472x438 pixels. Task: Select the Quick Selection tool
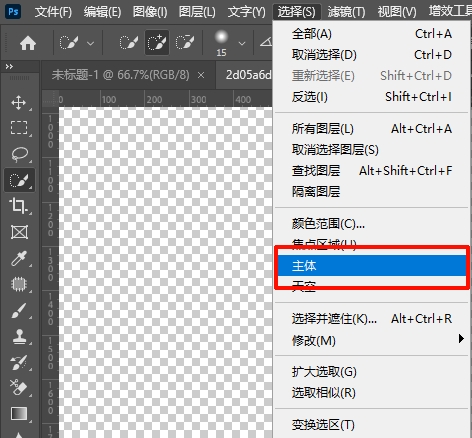[x=19, y=180]
